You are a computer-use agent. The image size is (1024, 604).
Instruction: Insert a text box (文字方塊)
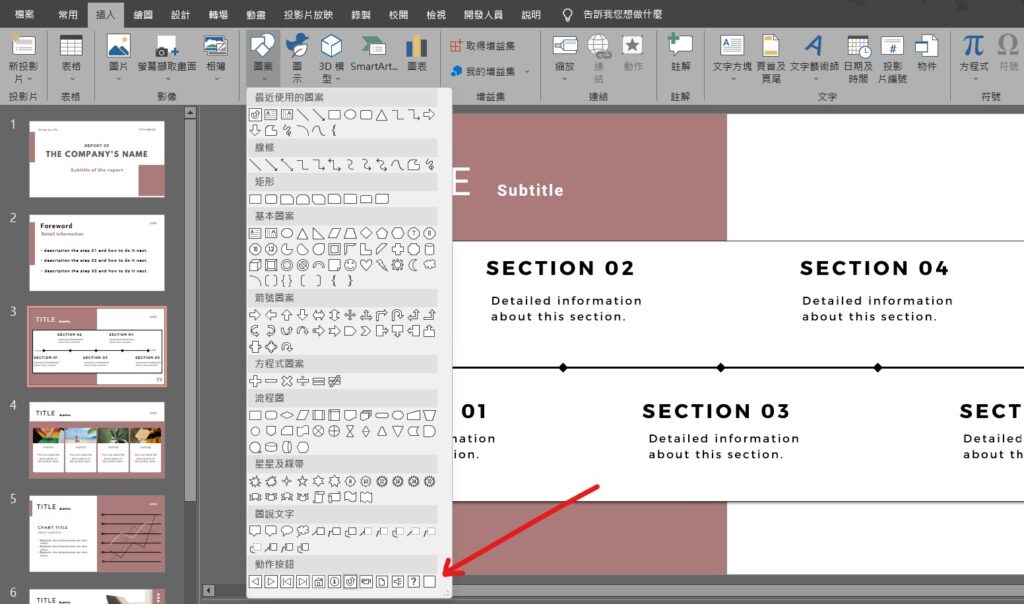(x=731, y=59)
